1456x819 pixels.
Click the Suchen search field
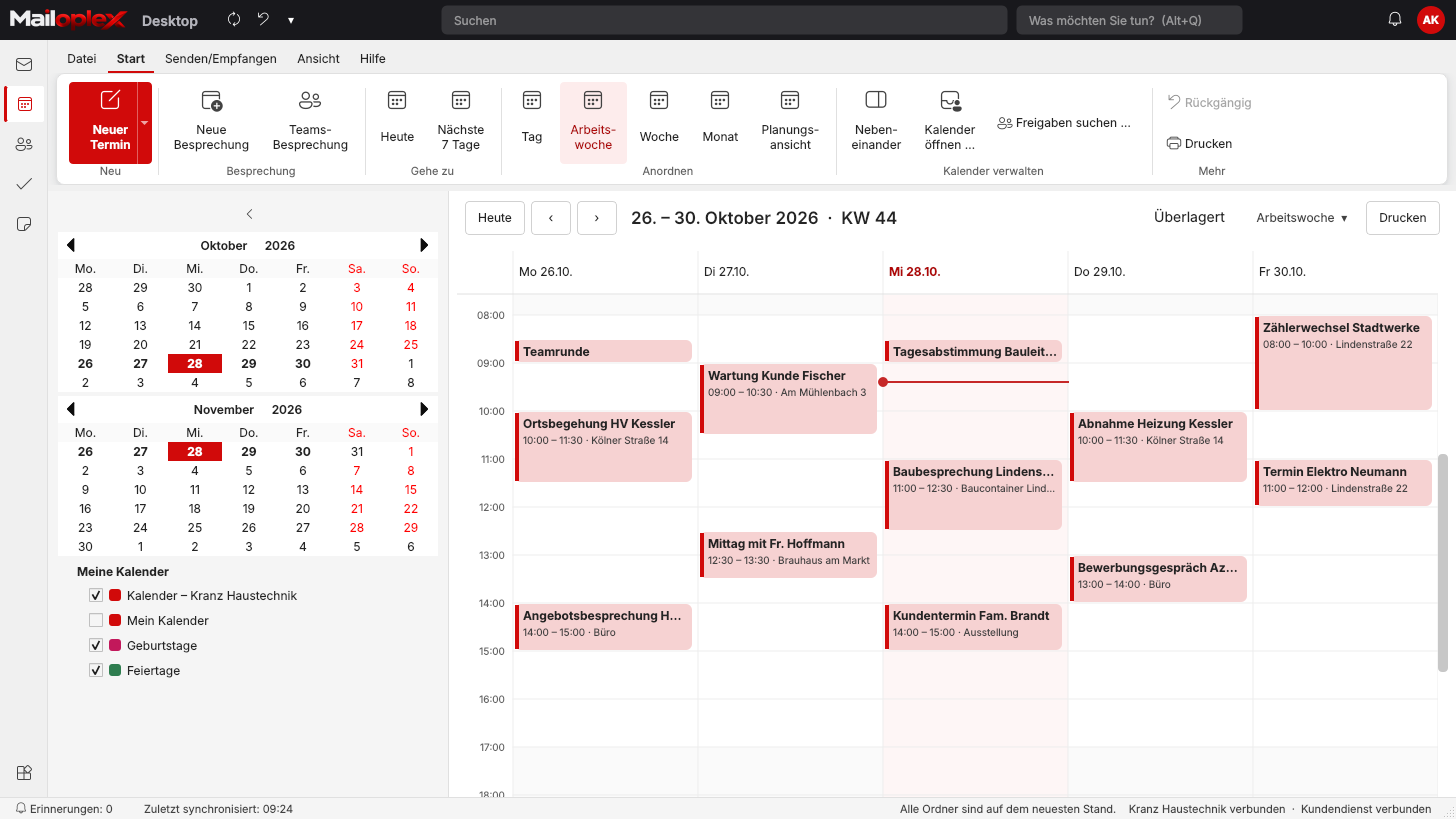click(724, 20)
